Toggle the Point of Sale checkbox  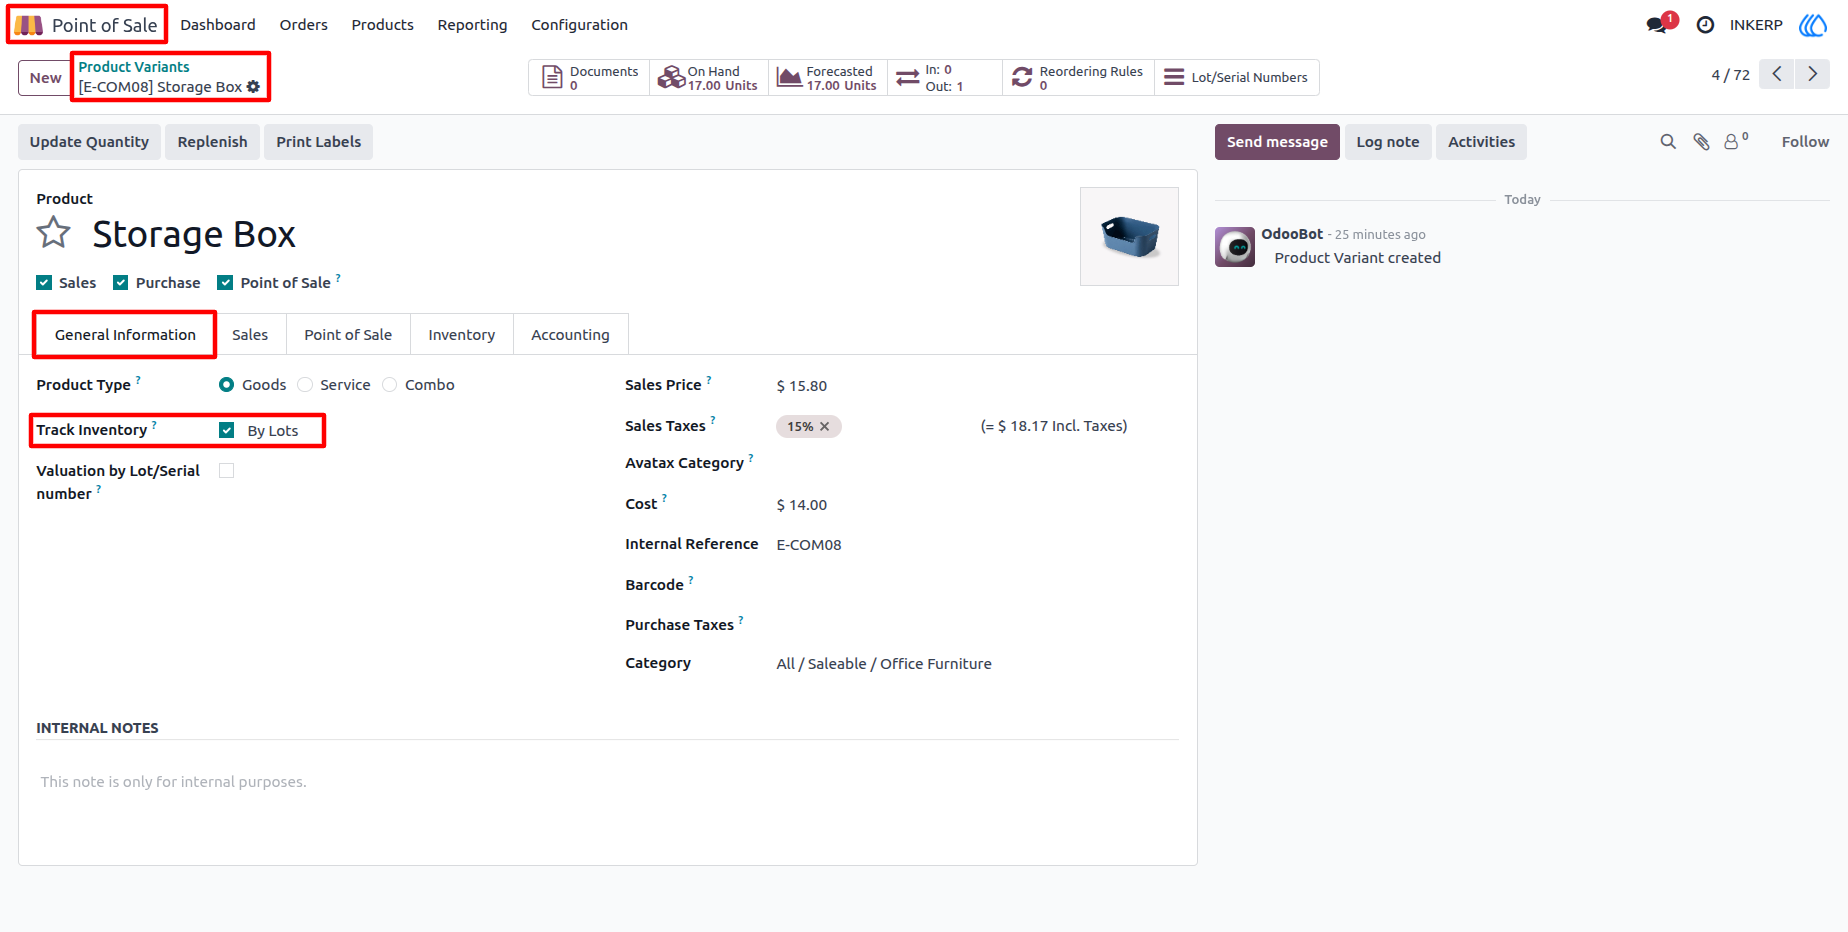(226, 283)
